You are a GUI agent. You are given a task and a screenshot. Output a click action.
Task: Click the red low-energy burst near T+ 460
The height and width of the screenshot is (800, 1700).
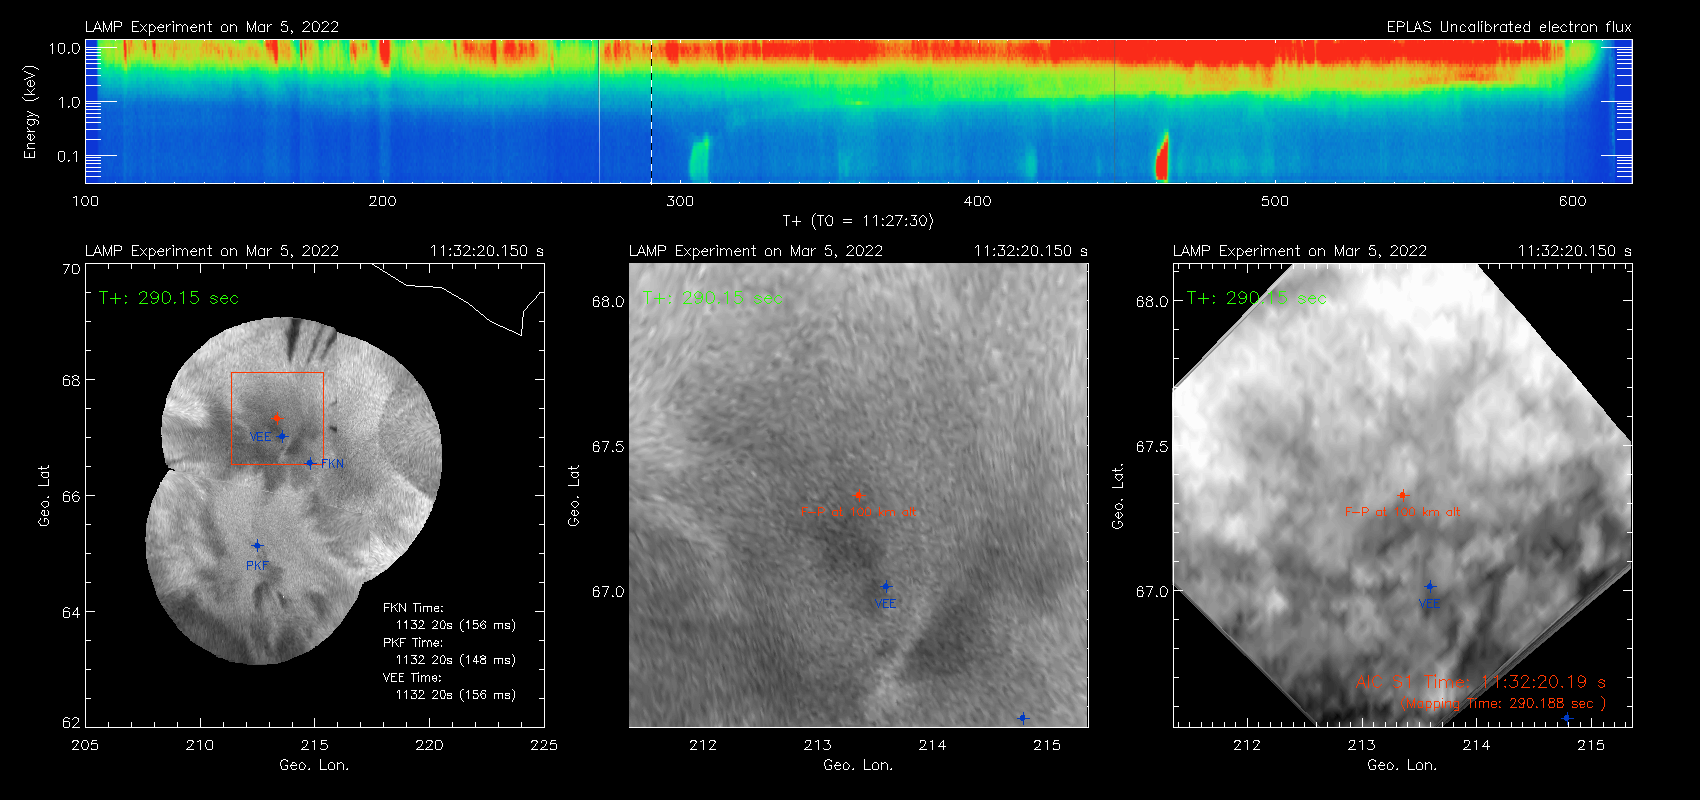(x=1162, y=157)
